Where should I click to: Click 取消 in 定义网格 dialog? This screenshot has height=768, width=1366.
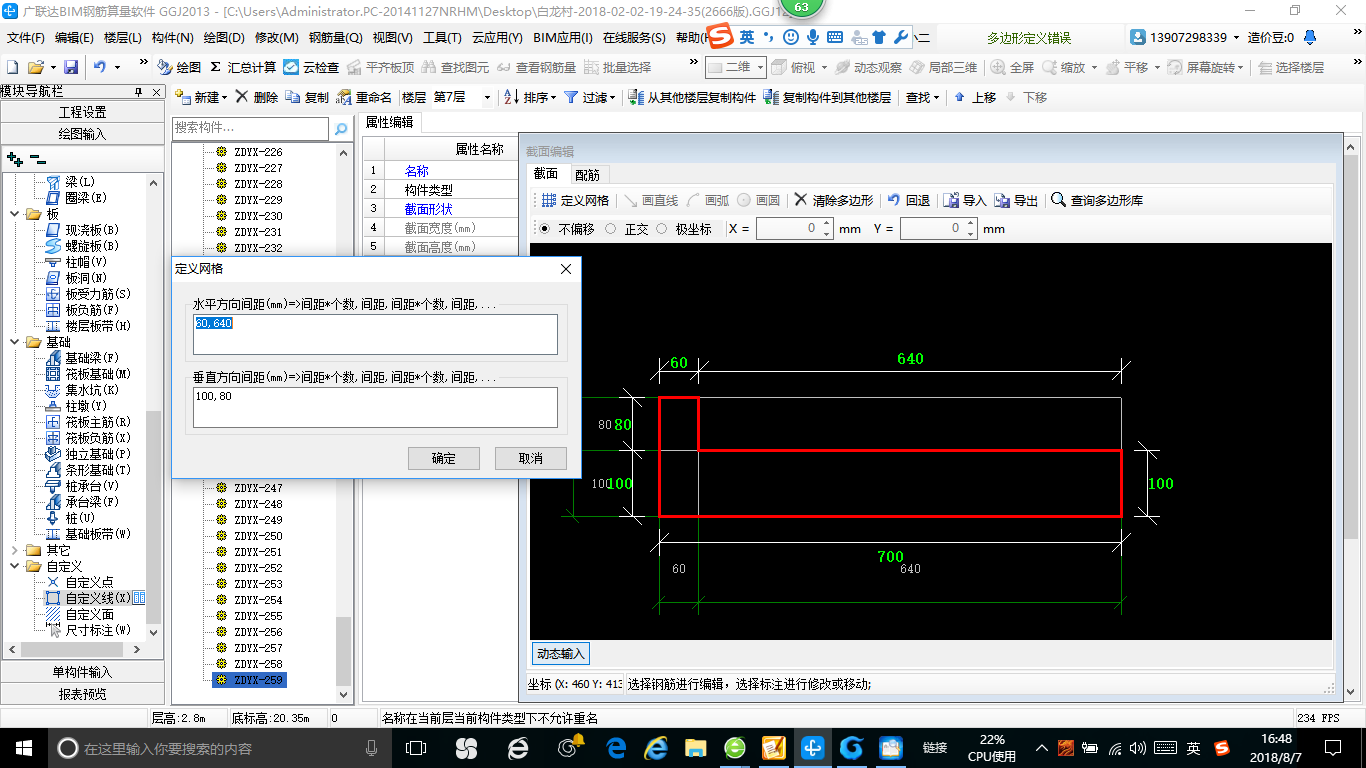(531, 458)
